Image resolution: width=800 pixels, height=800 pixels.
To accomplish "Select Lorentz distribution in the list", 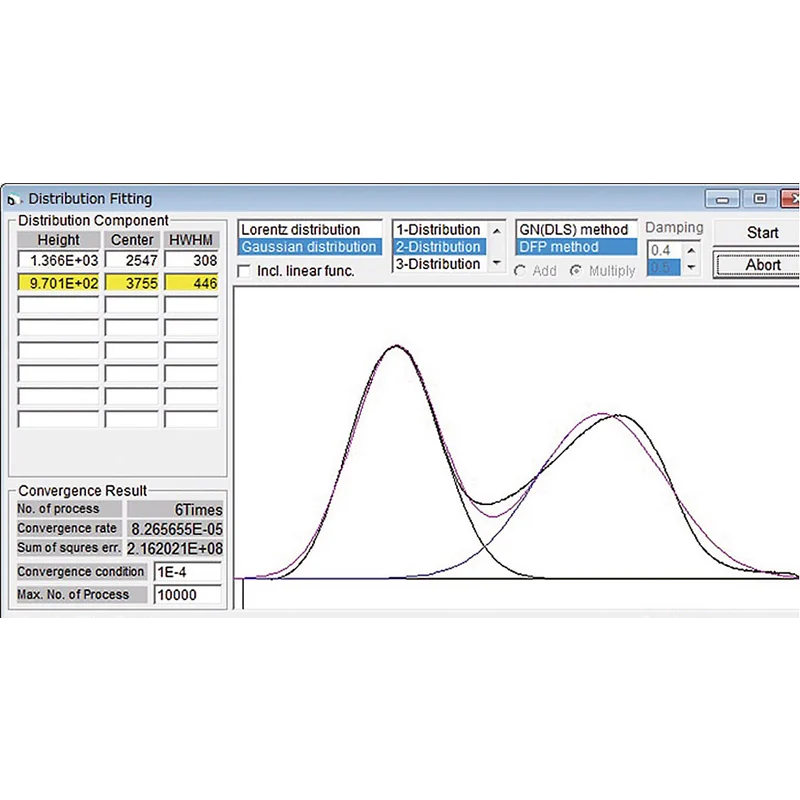I will [x=310, y=230].
